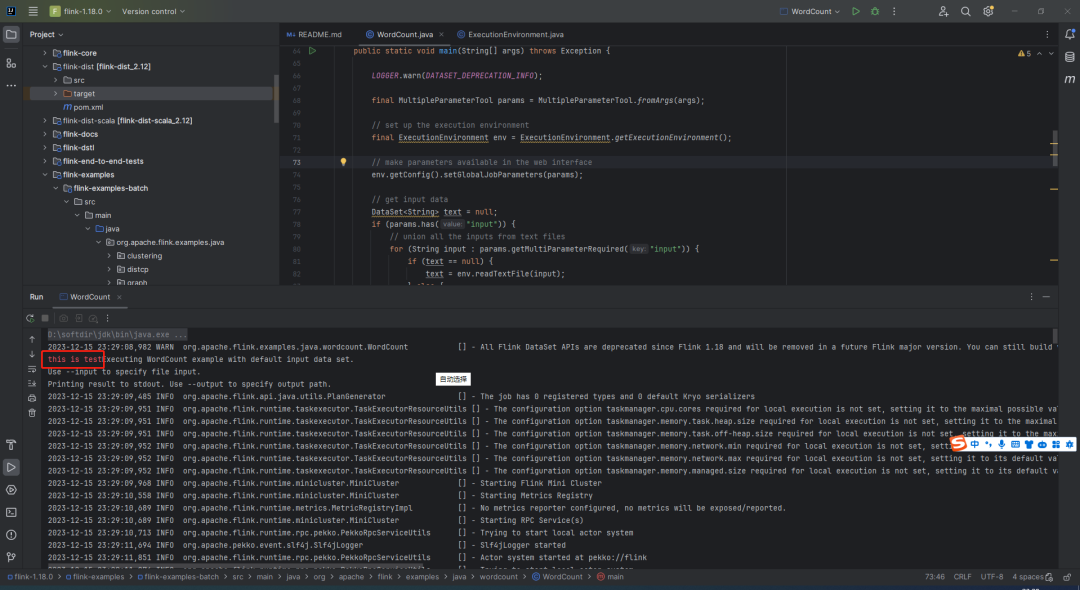Open the Version control menu

(x=153, y=11)
